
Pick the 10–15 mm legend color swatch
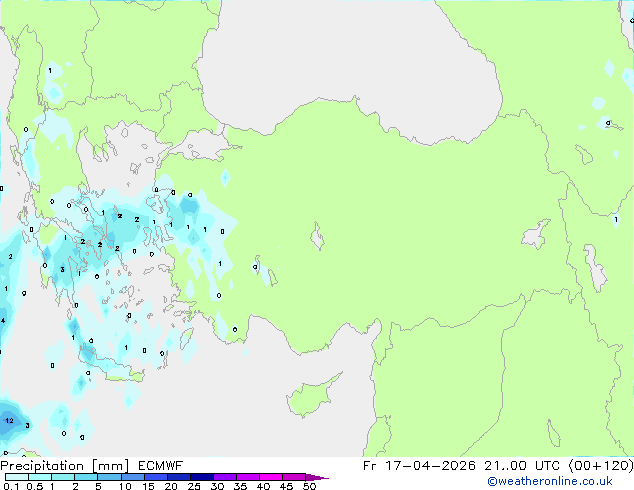[x=133, y=477]
